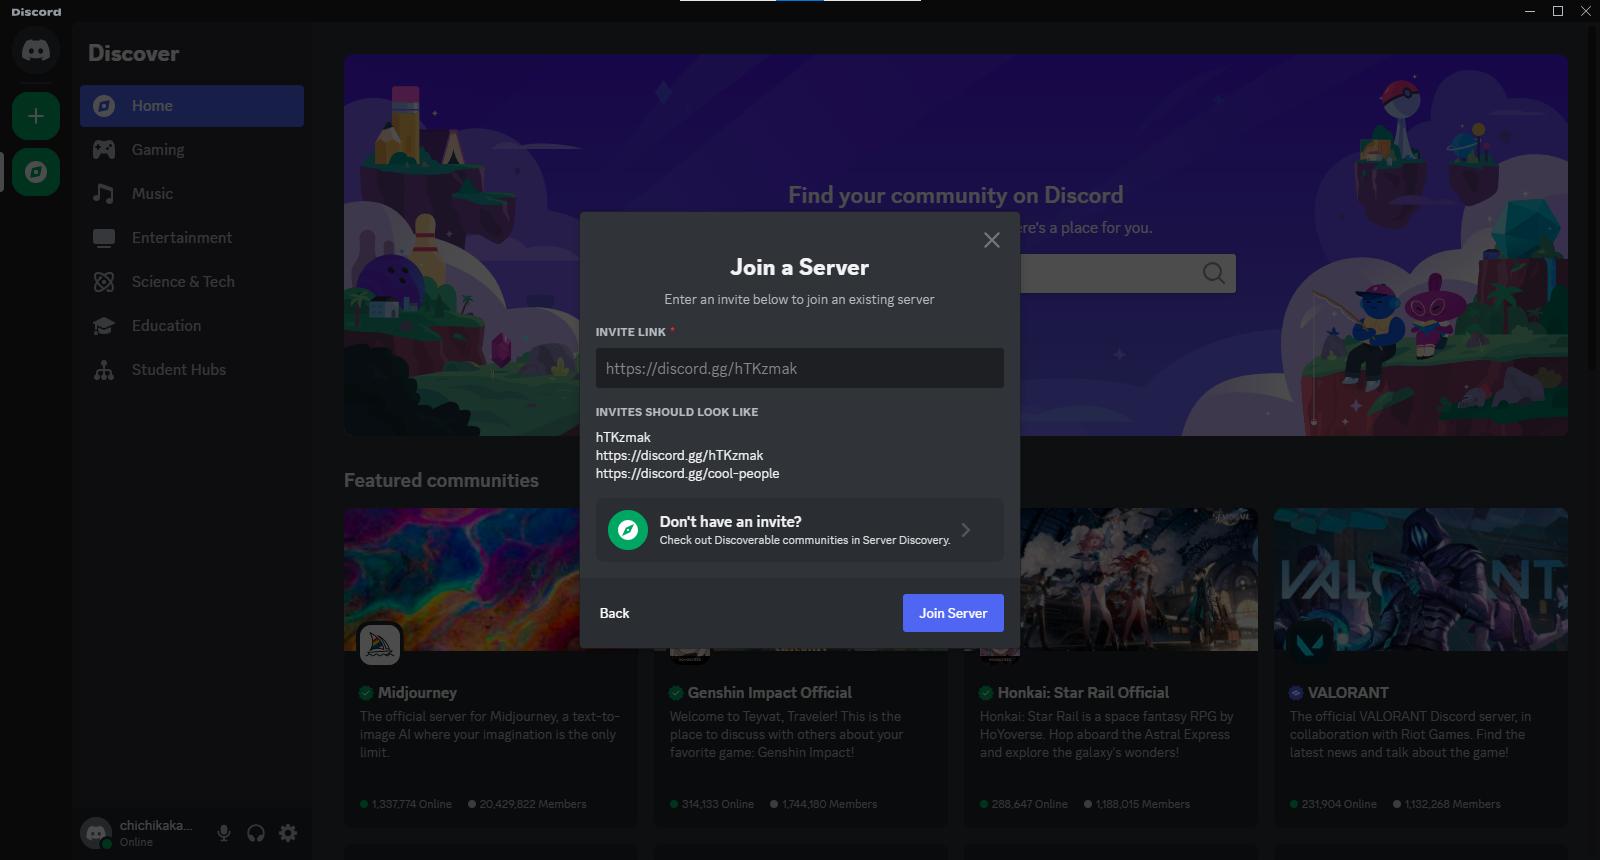Click the Student Hubs icon
1600x860 pixels.
[104, 370]
